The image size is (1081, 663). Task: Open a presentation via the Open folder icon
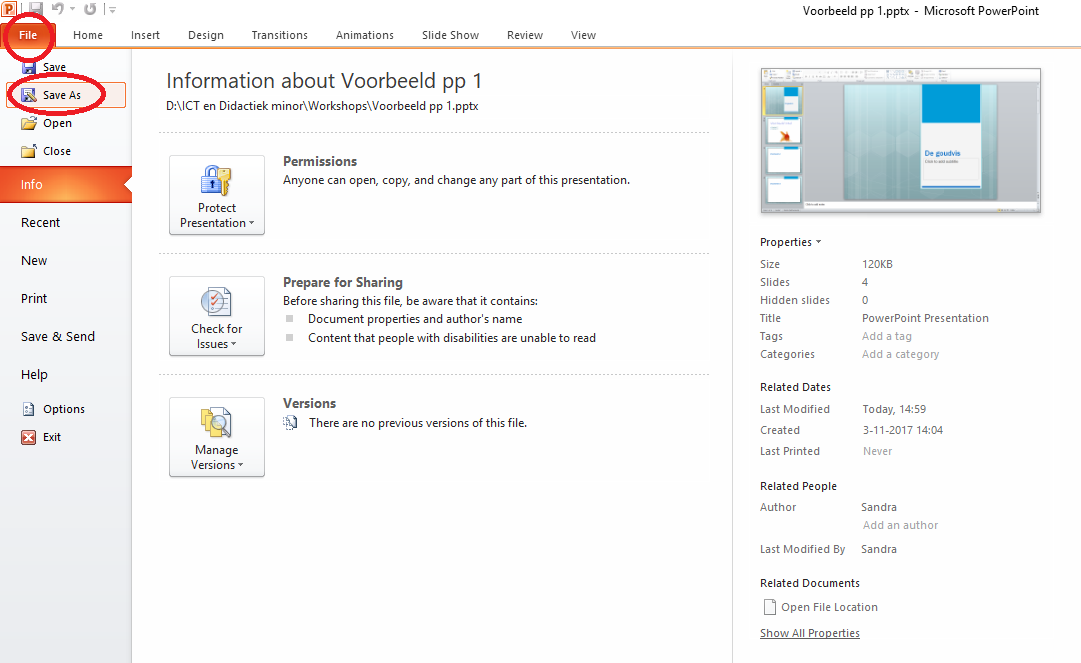click(x=29, y=123)
